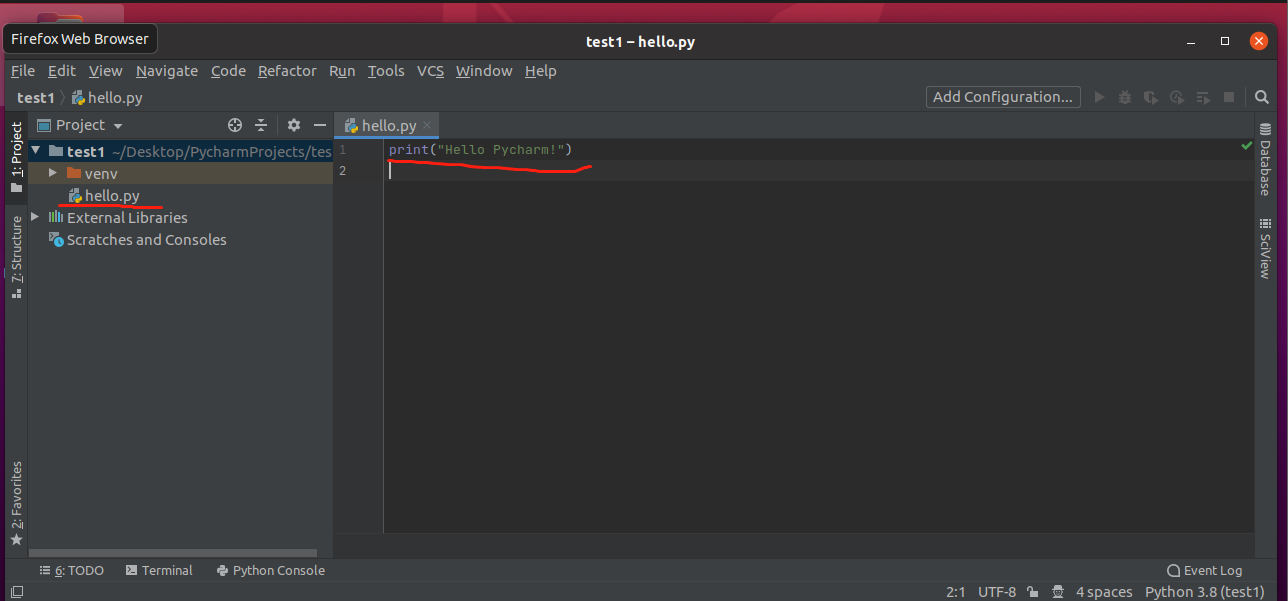The height and width of the screenshot is (601, 1288).
Task: Toggle the 1: Project tool window
Action: pyautogui.click(x=16, y=157)
